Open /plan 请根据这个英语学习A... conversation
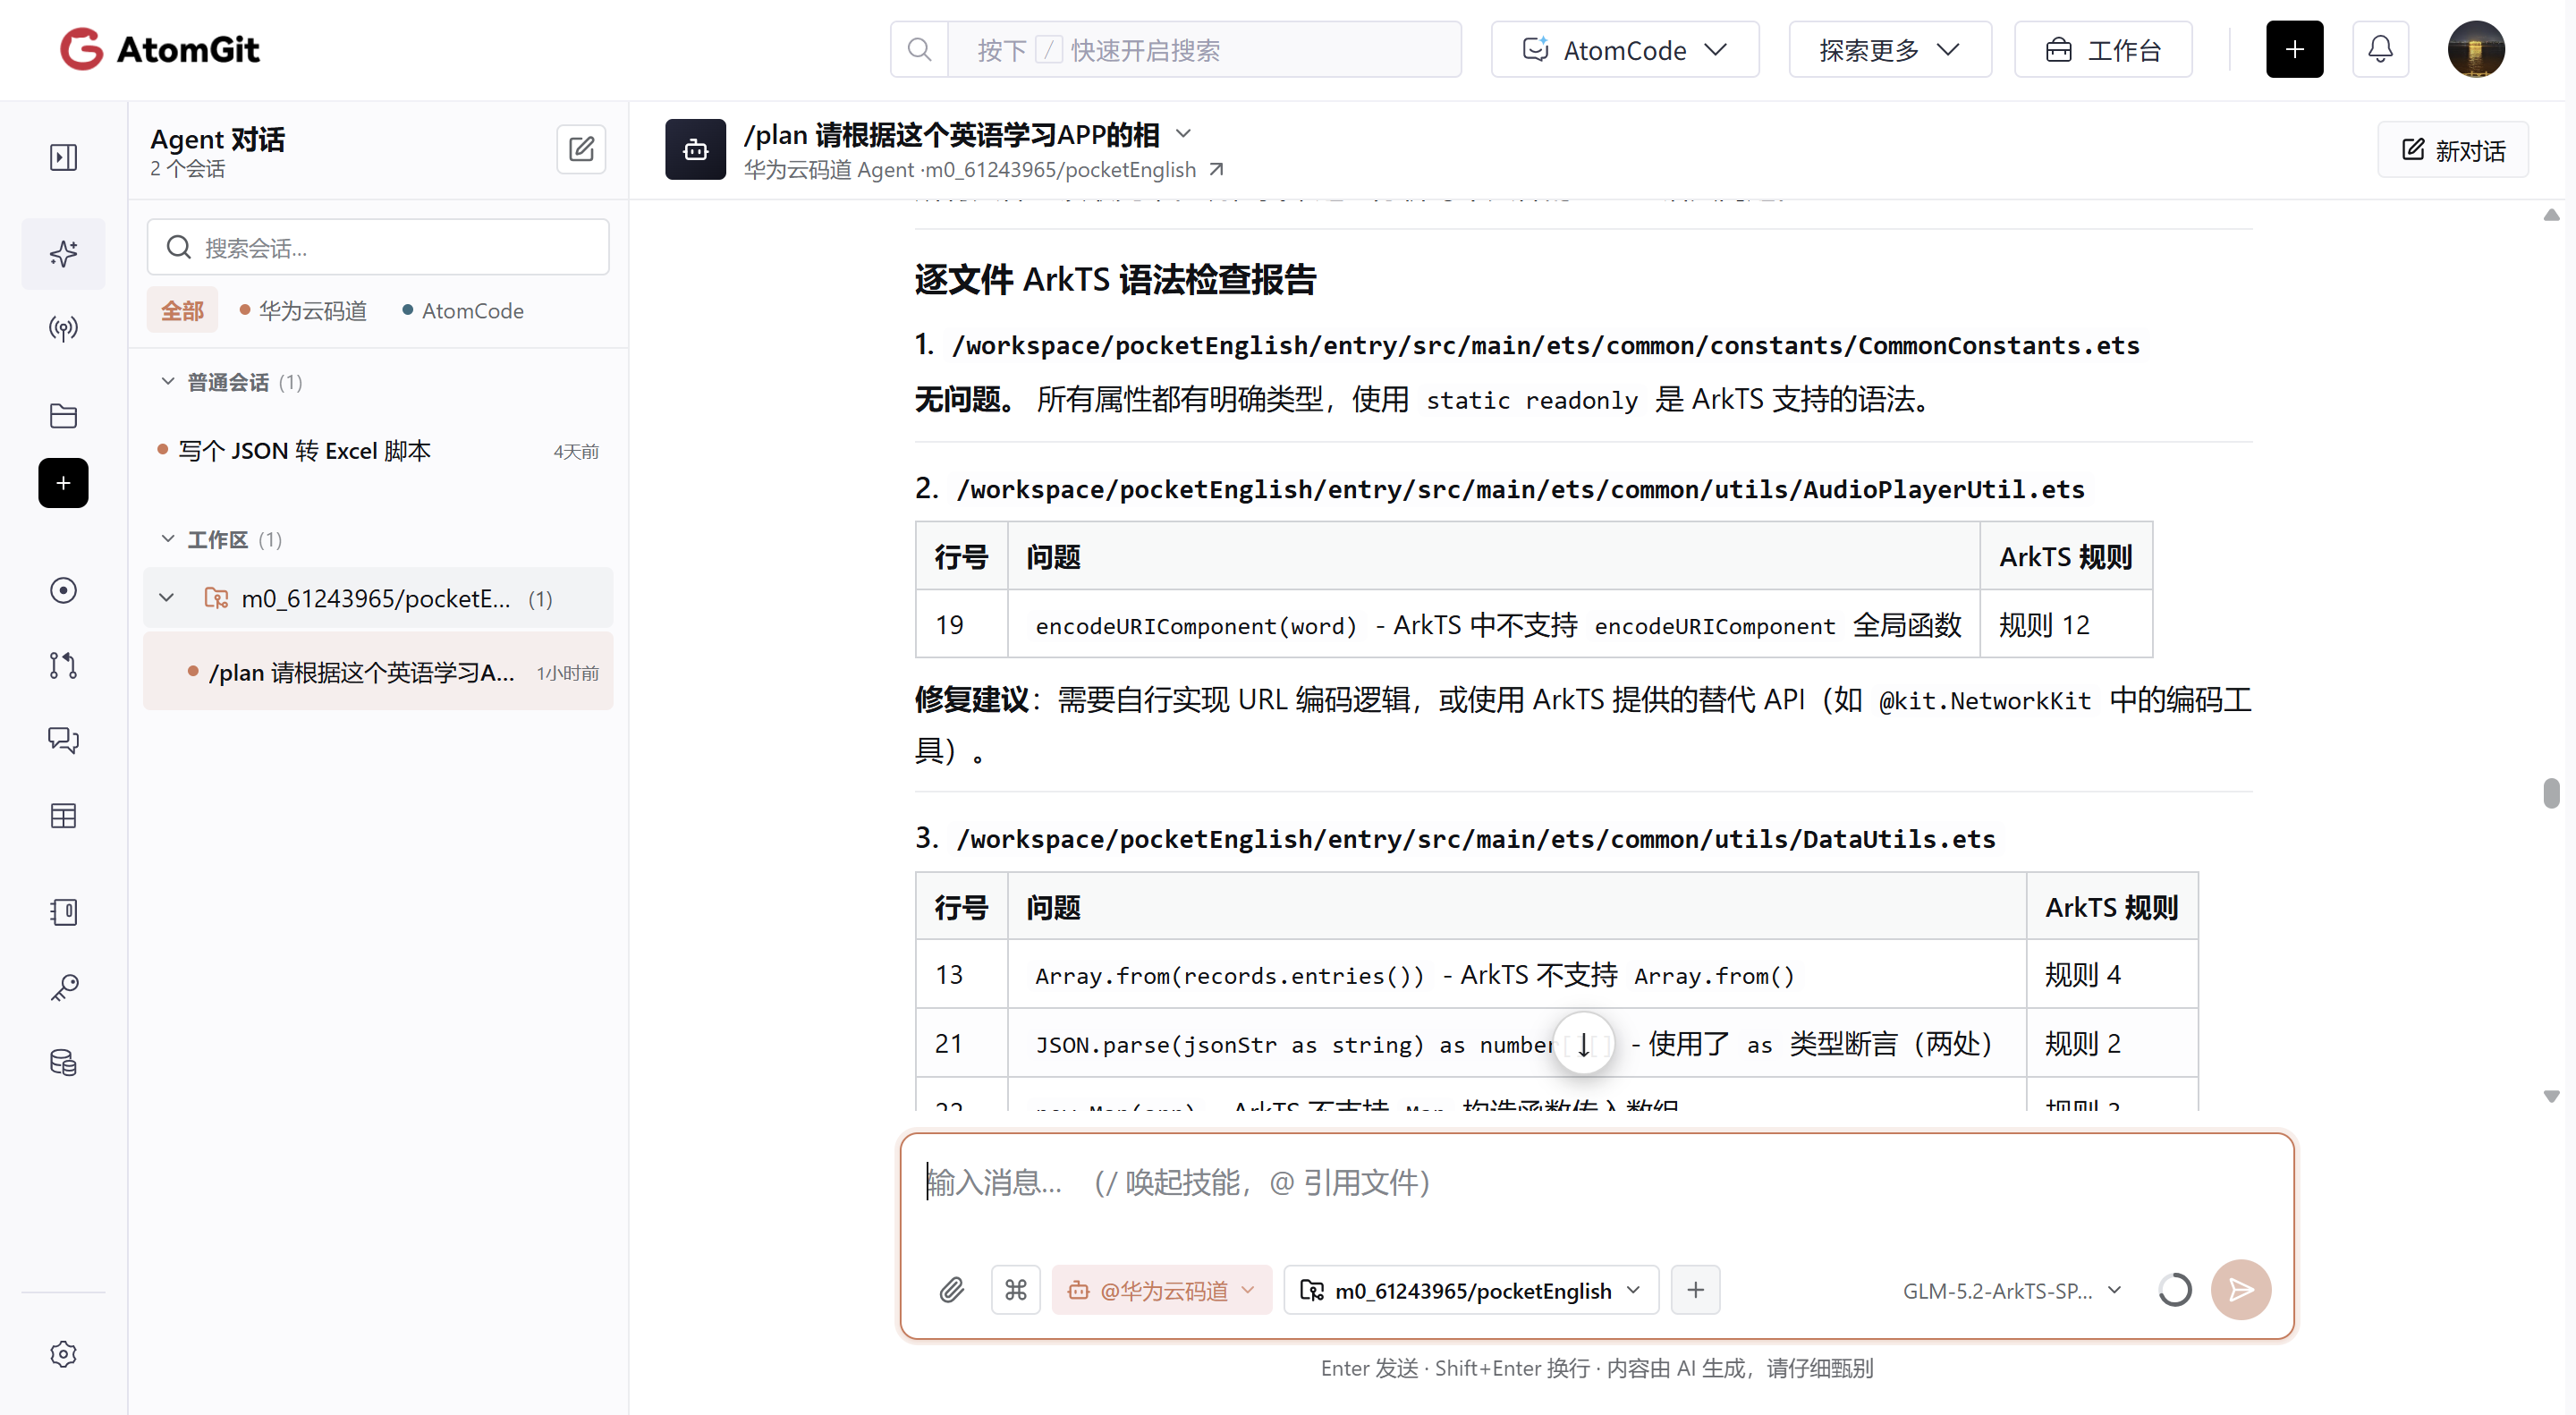Viewport: 2576px width, 1415px height. (378, 672)
